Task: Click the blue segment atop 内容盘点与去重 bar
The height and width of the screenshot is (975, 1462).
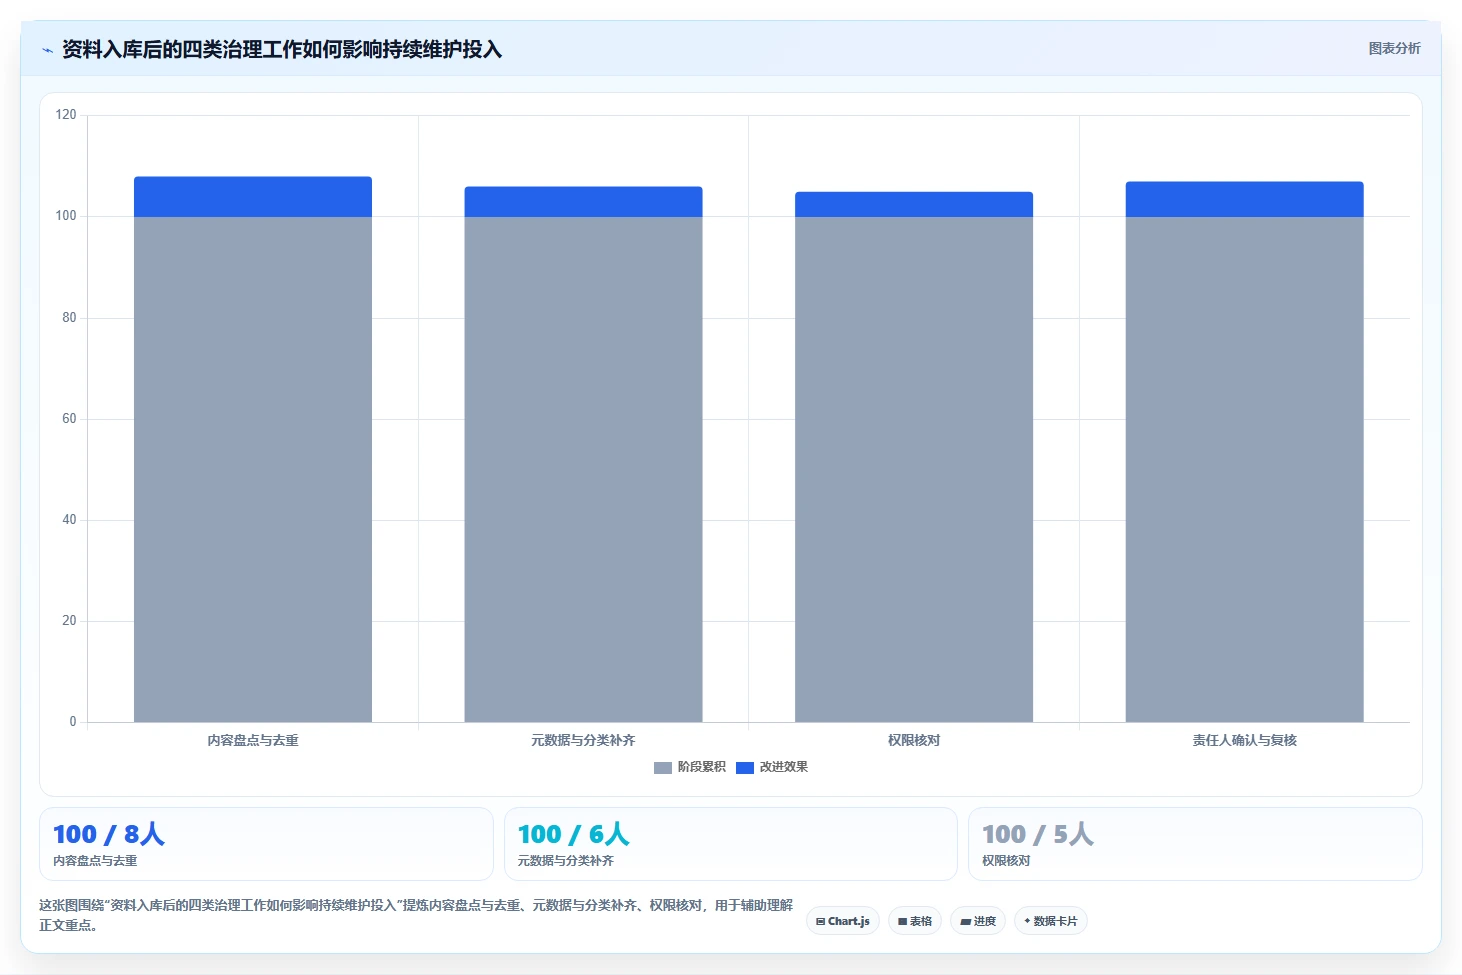Action: pos(253,197)
